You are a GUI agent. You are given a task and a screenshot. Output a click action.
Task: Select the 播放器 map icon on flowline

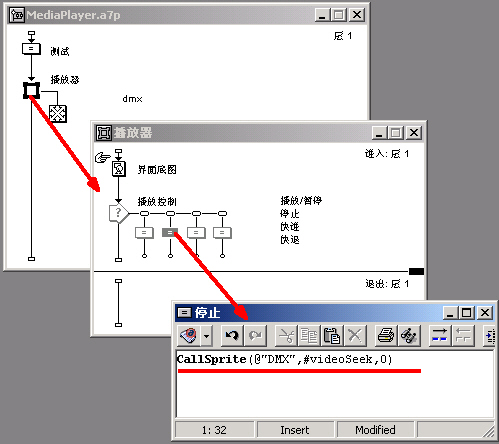click(x=31, y=90)
